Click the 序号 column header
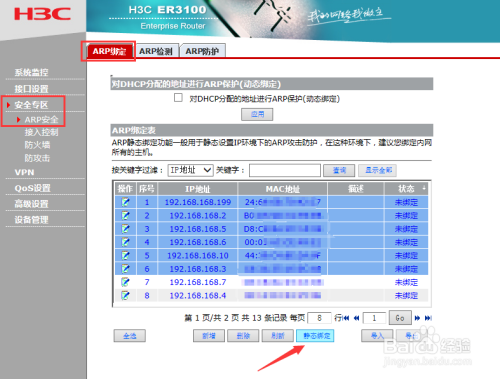The height and width of the screenshot is (379, 500). pyautogui.click(x=147, y=189)
